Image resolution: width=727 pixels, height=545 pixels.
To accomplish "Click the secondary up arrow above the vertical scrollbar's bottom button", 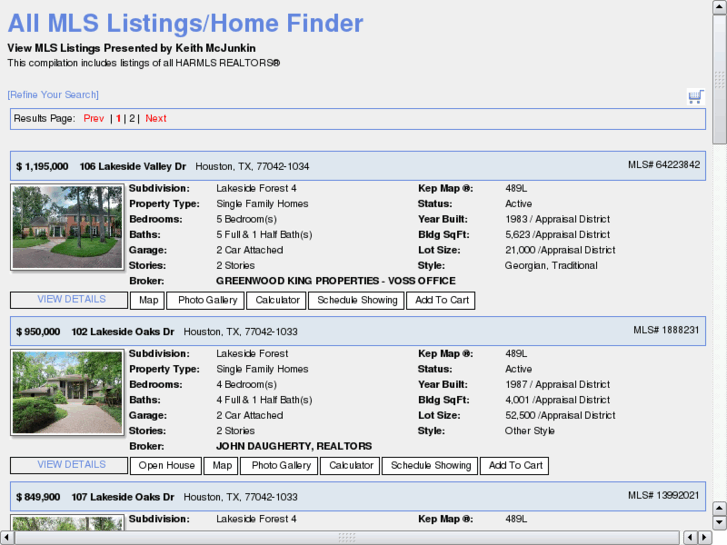I will pos(719,508).
